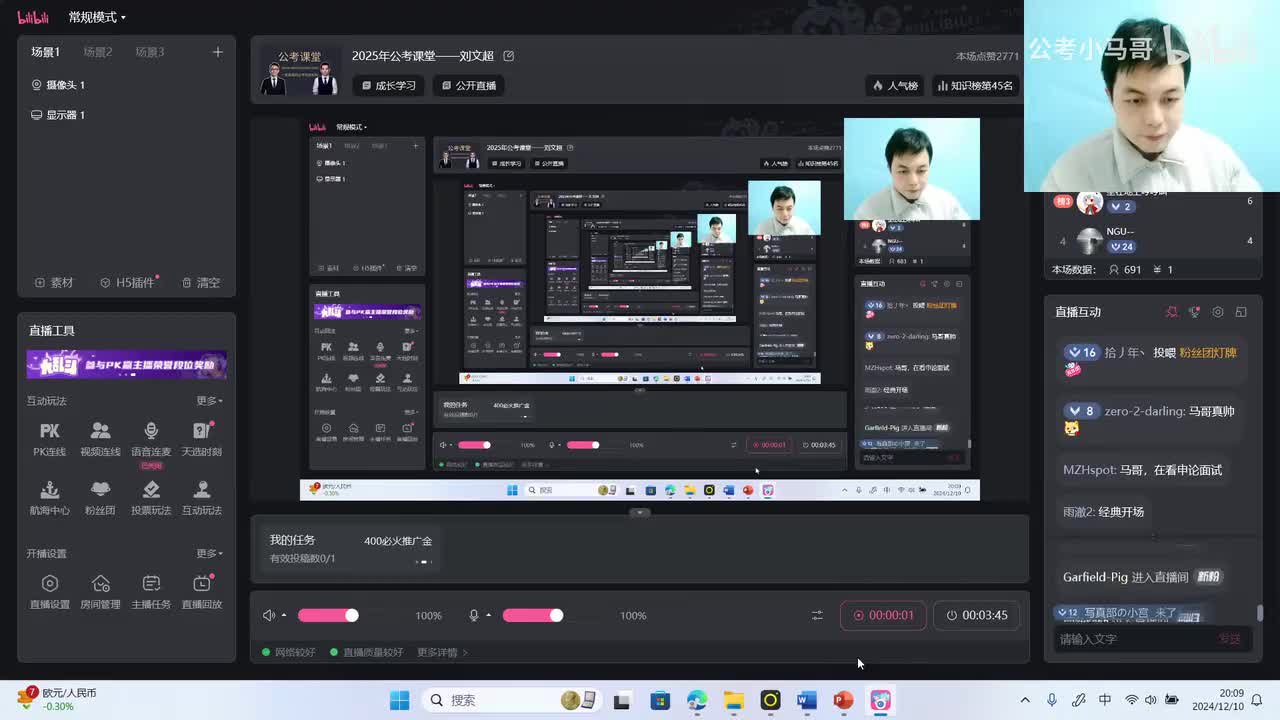
Task: Show hidden system tray icons
Action: 1024,700
